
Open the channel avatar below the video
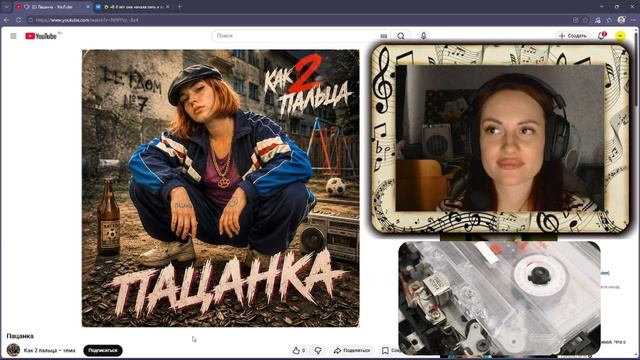tap(13, 350)
